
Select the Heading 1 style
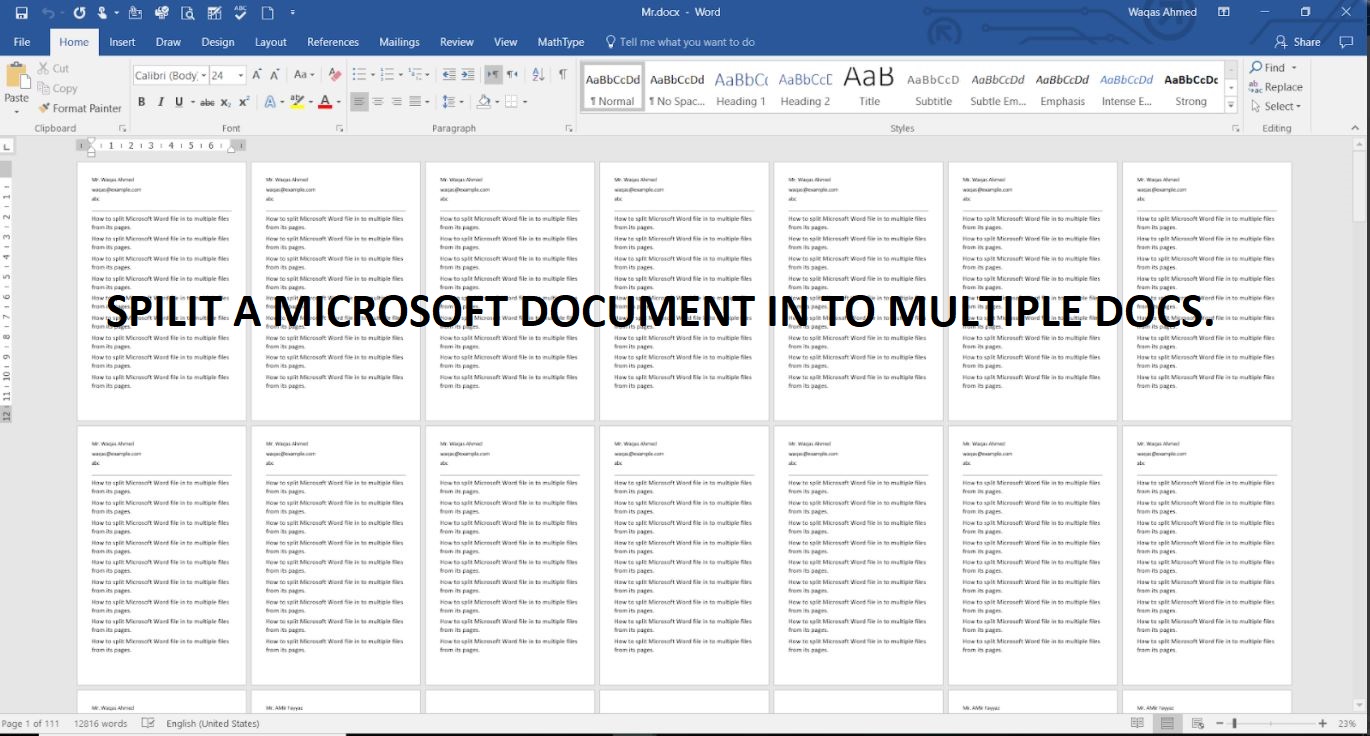coord(740,88)
